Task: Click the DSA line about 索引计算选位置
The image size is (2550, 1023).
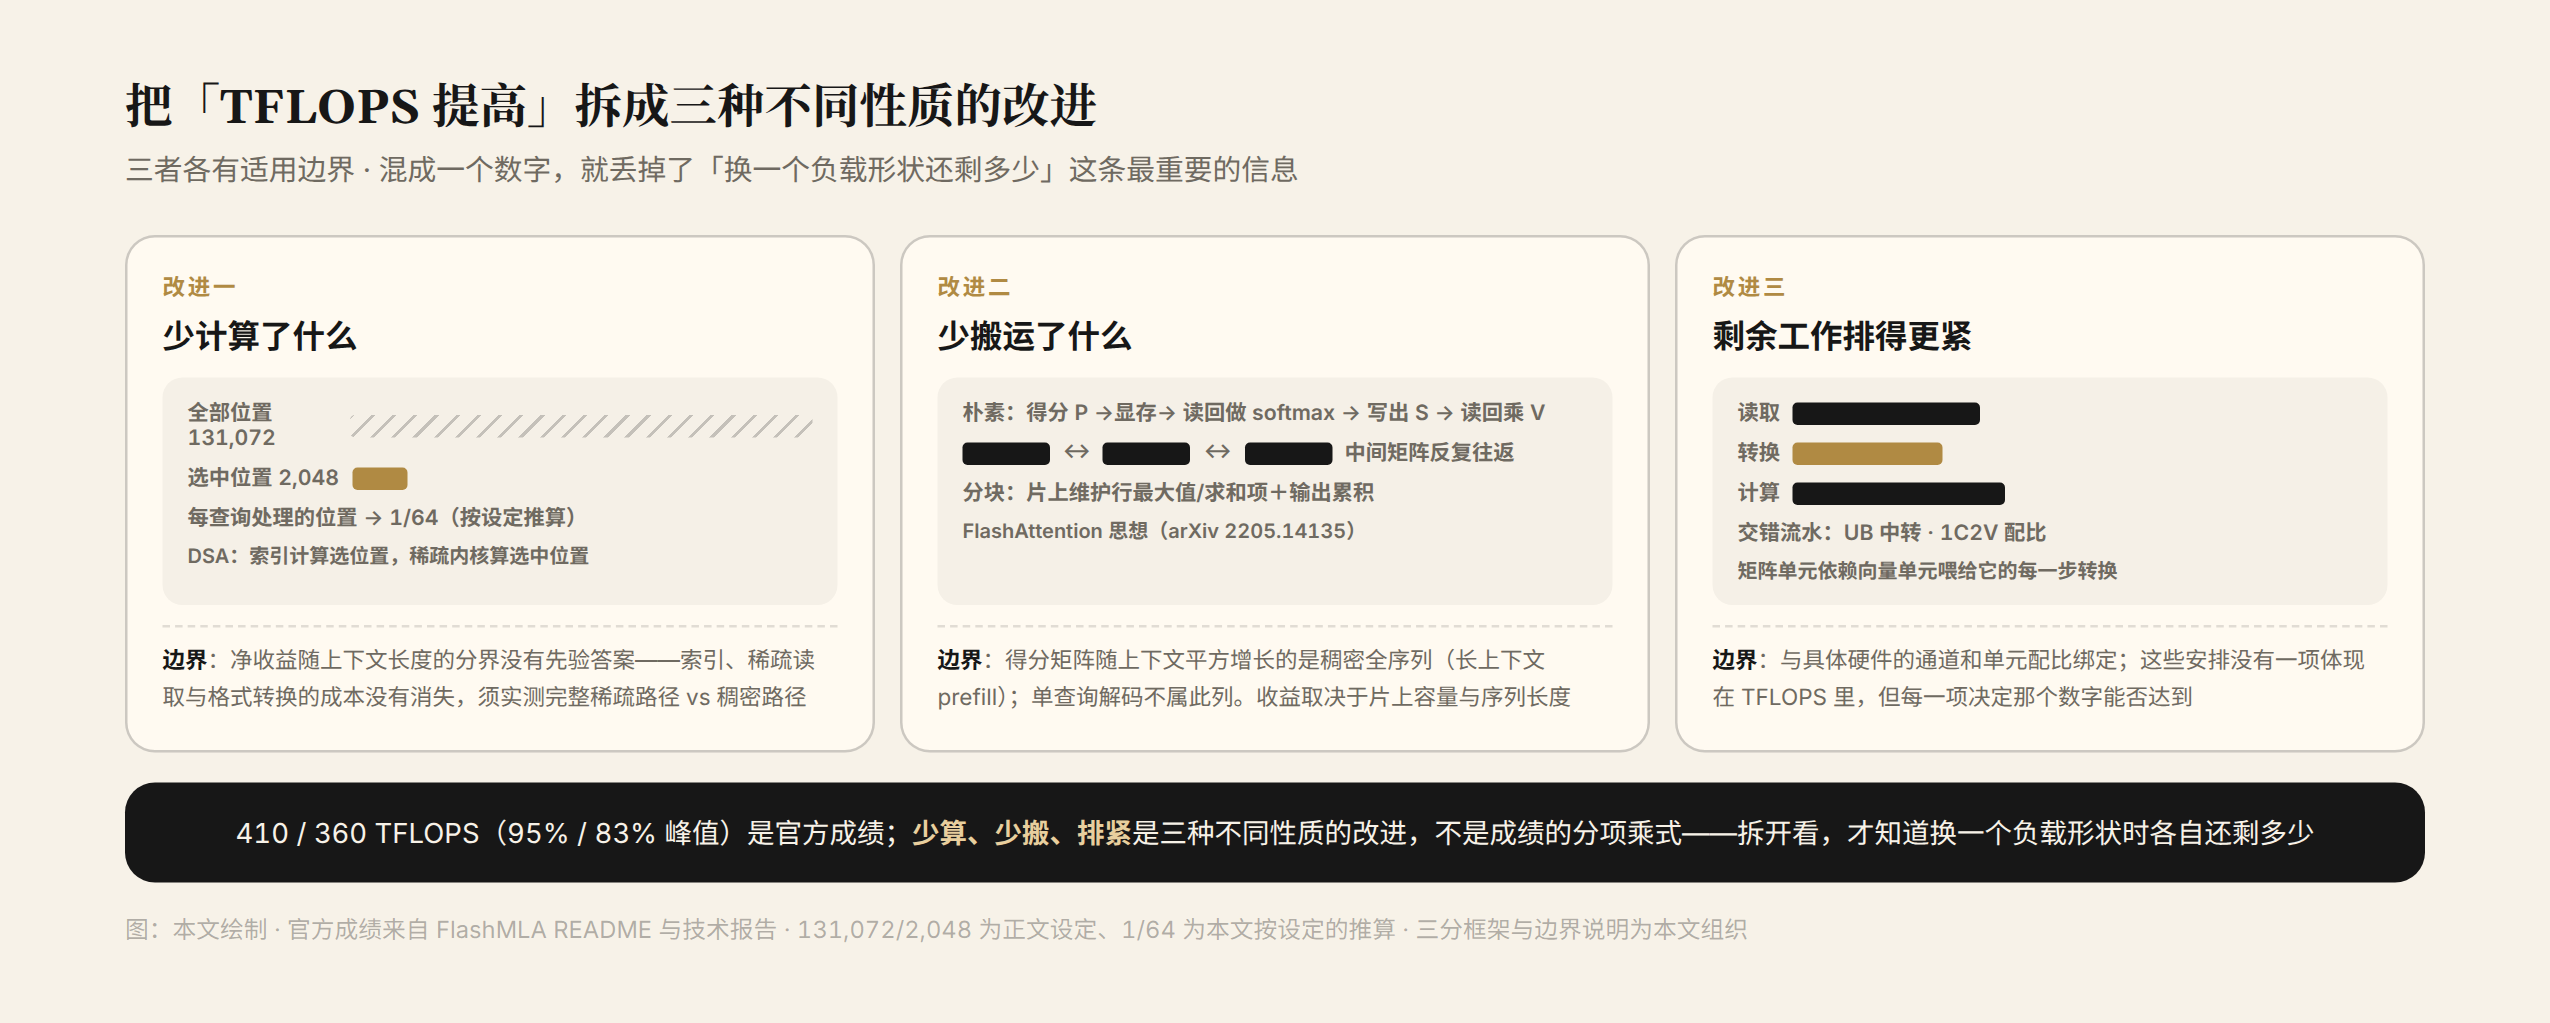Action: [x=388, y=556]
